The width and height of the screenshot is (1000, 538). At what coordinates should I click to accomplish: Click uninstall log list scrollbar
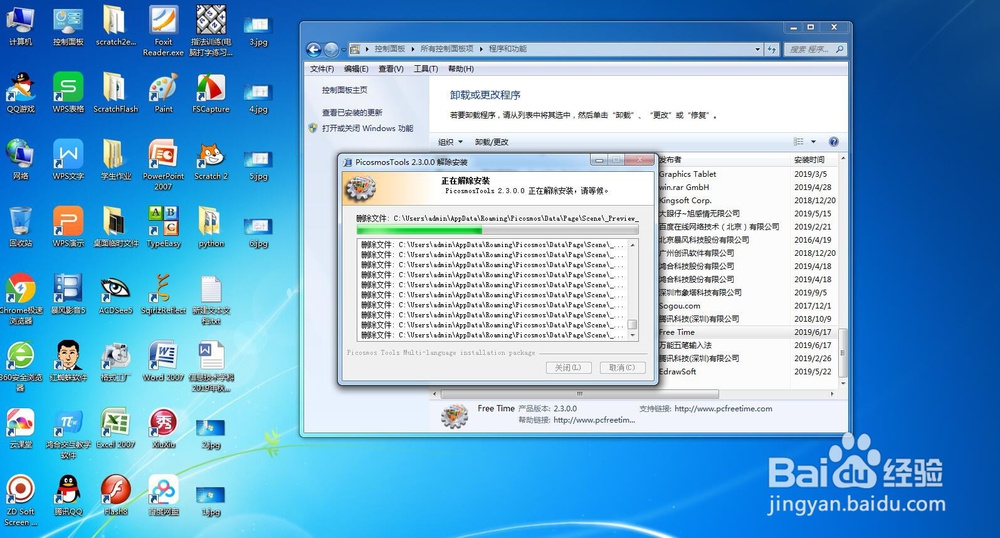(633, 290)
